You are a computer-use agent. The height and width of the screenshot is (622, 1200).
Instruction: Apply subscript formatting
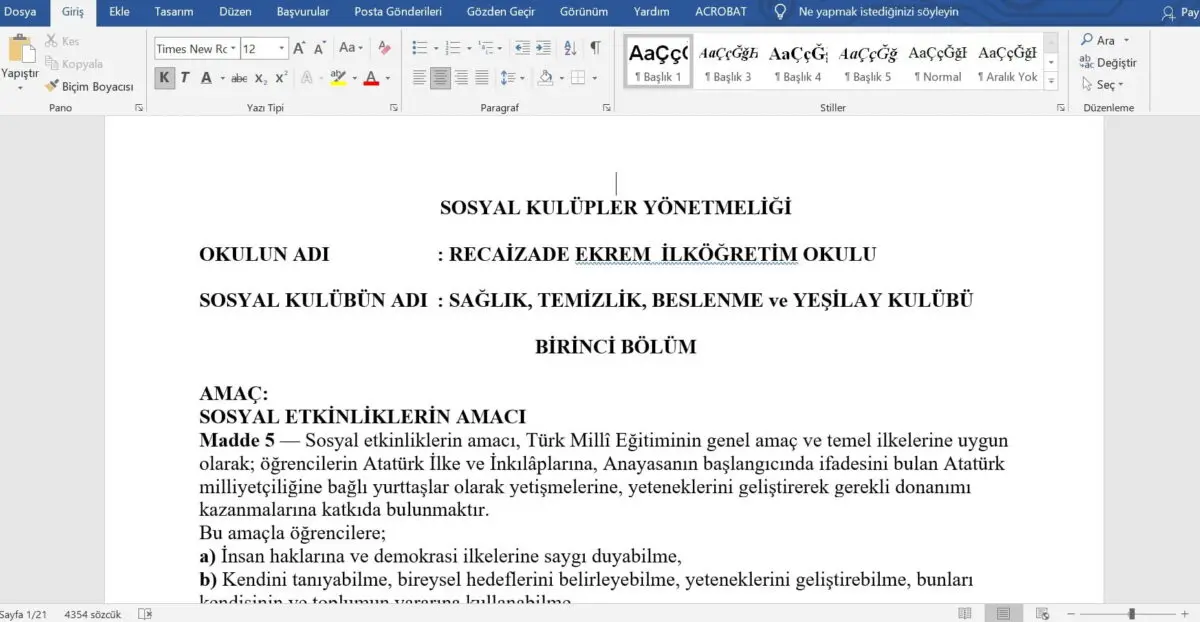261,77
